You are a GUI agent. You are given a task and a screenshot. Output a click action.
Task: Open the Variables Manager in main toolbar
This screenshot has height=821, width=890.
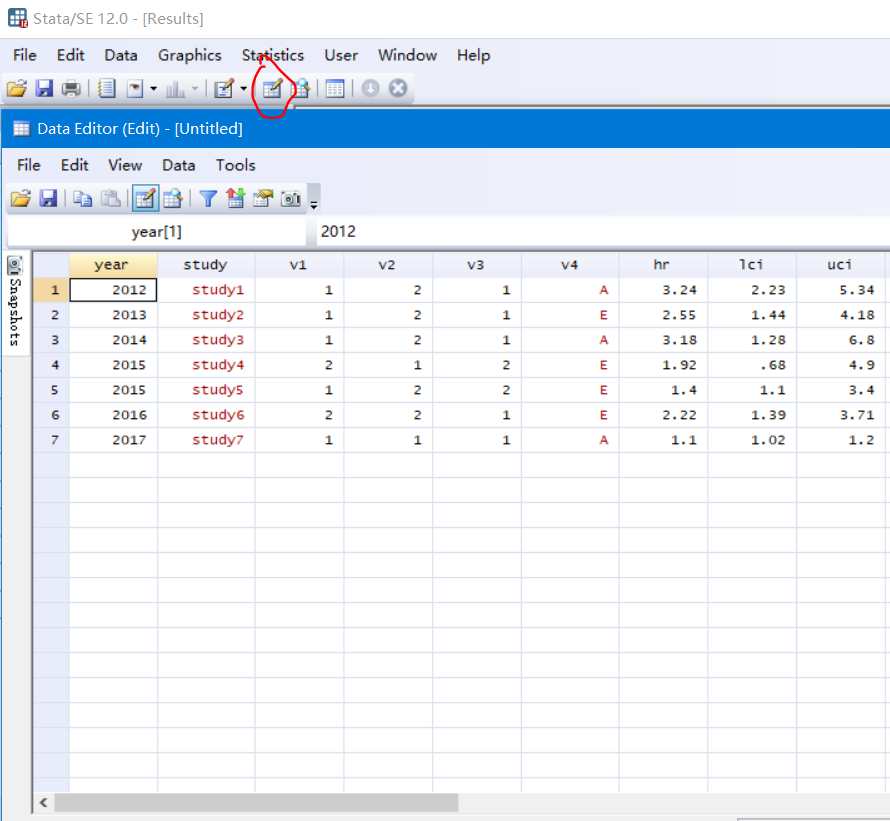click(x=335, y=89)
